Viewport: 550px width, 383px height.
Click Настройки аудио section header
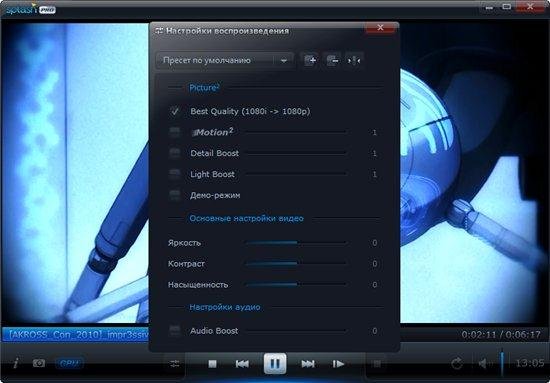(x=224, y=307)
